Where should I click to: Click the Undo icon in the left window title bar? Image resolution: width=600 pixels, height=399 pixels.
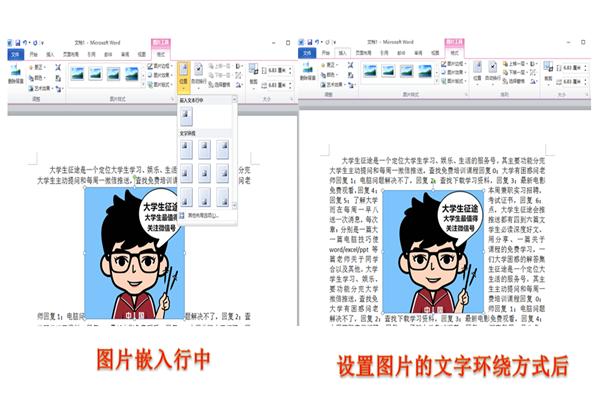25,43
